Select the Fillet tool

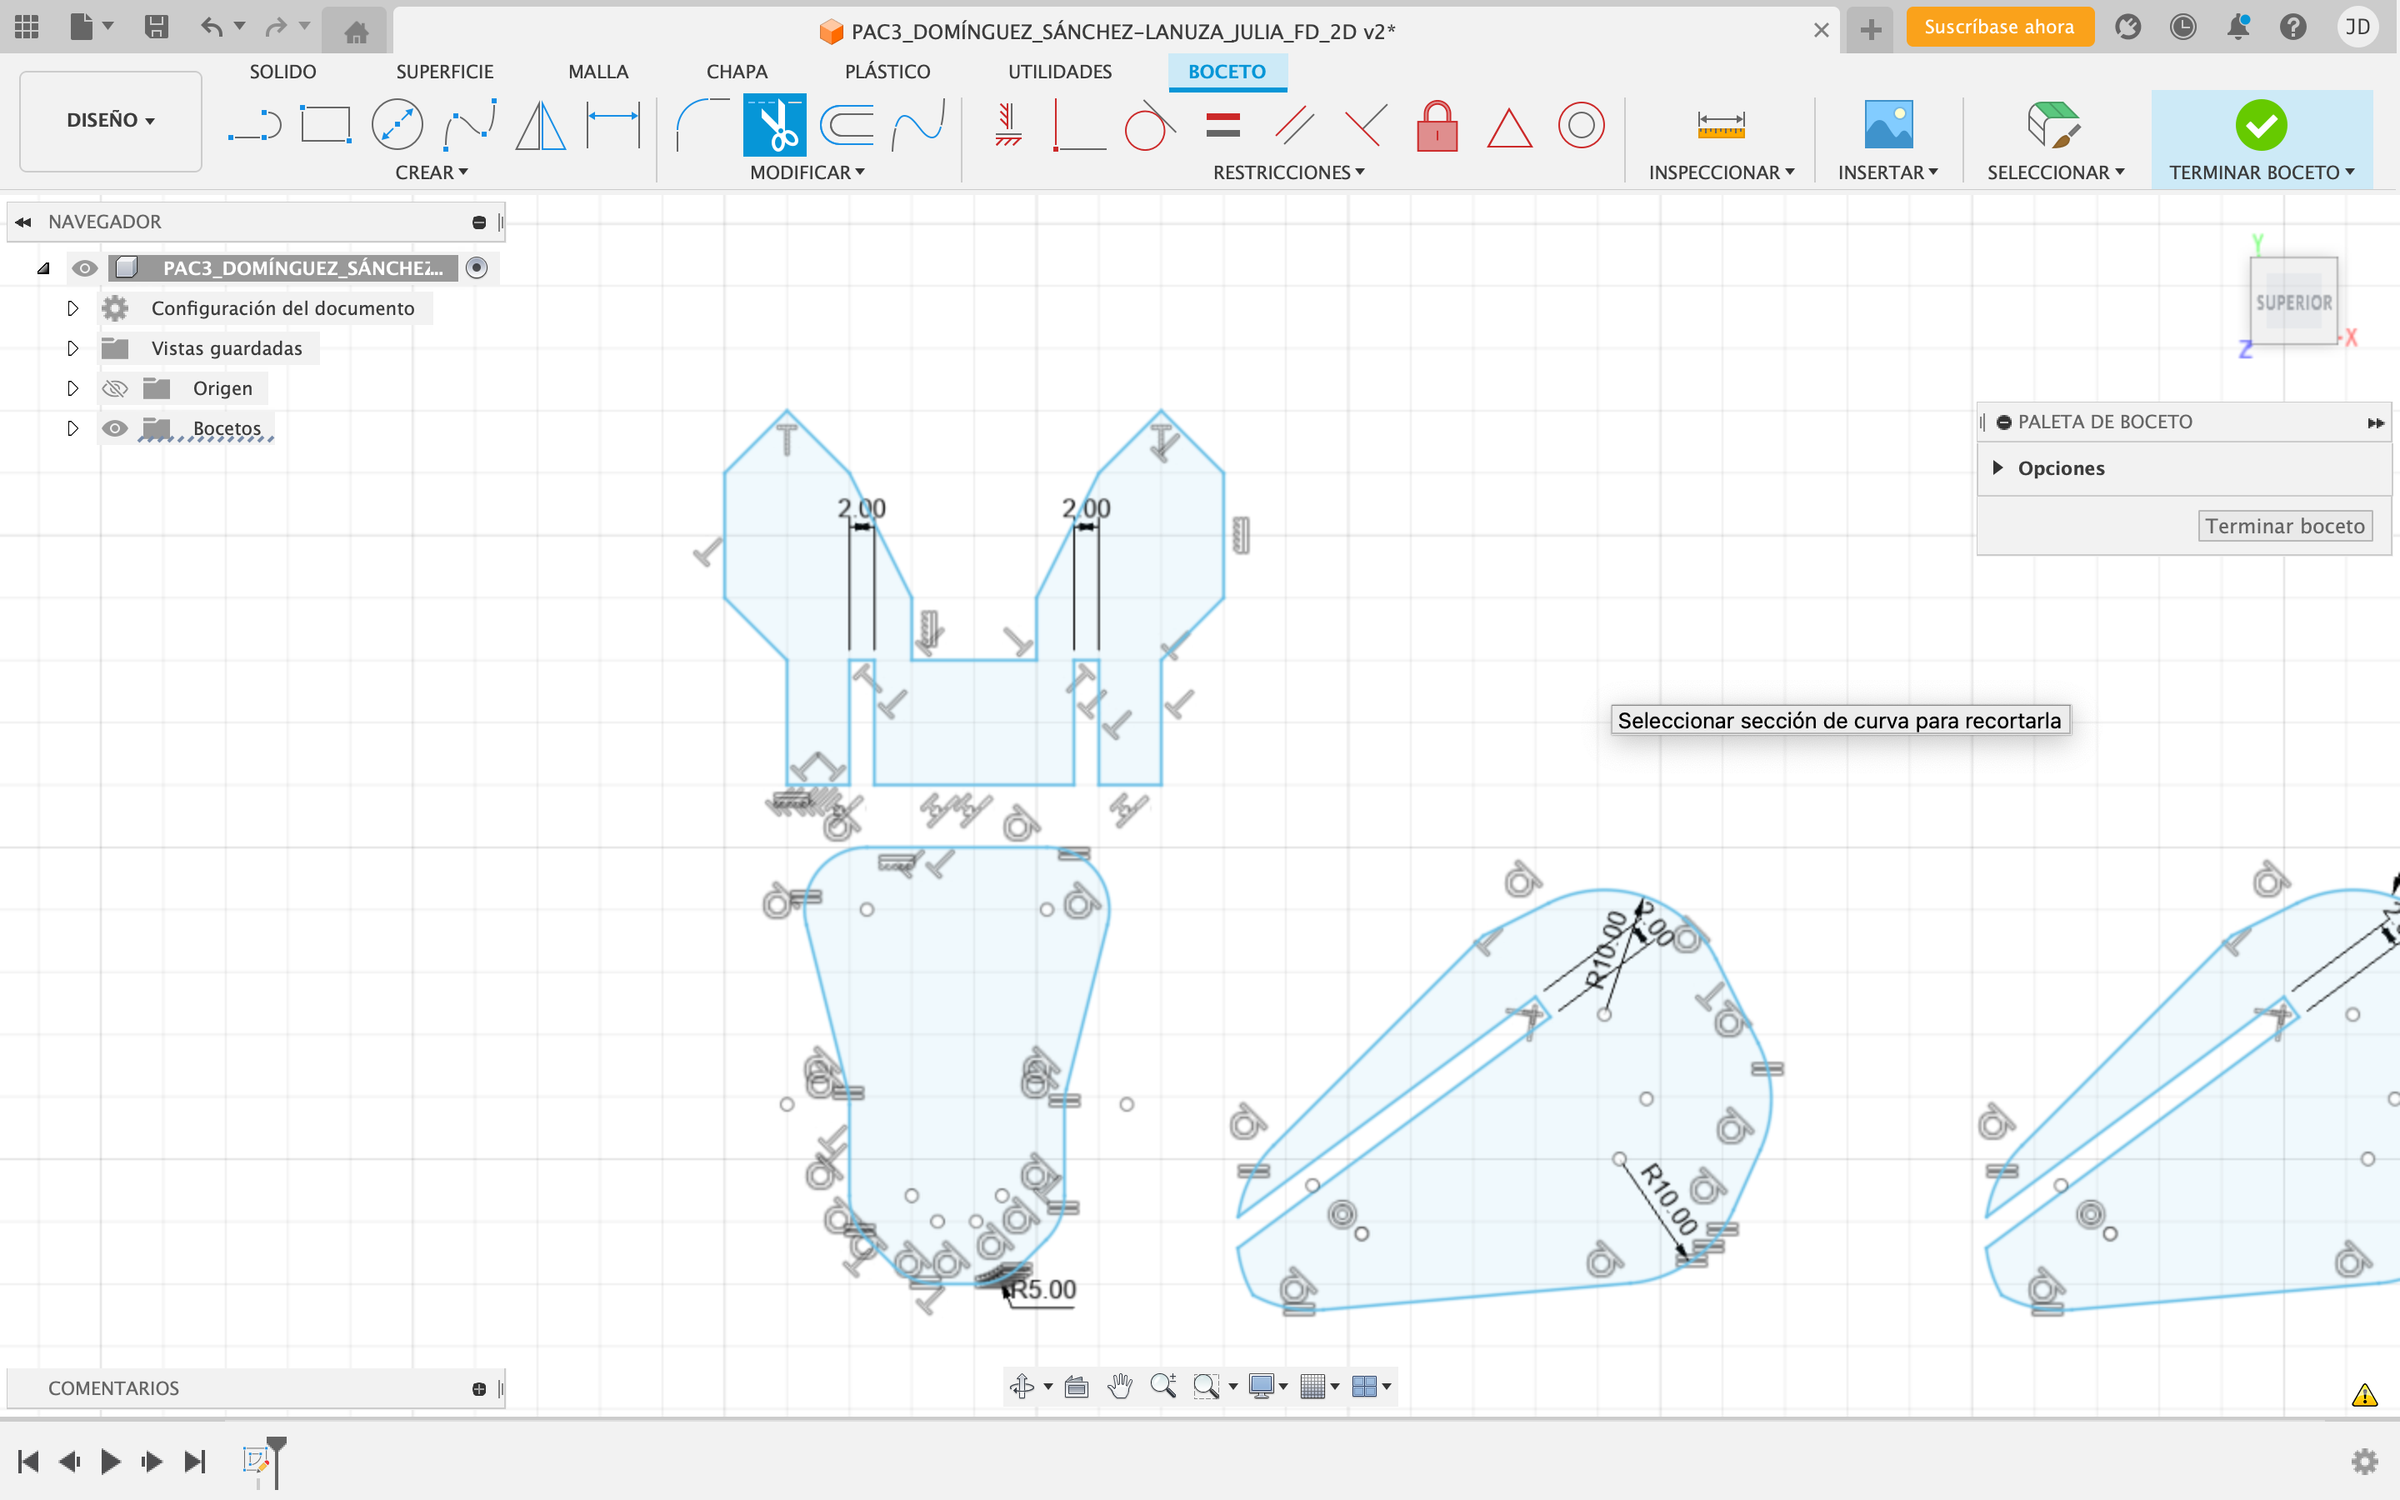(702, 126)
